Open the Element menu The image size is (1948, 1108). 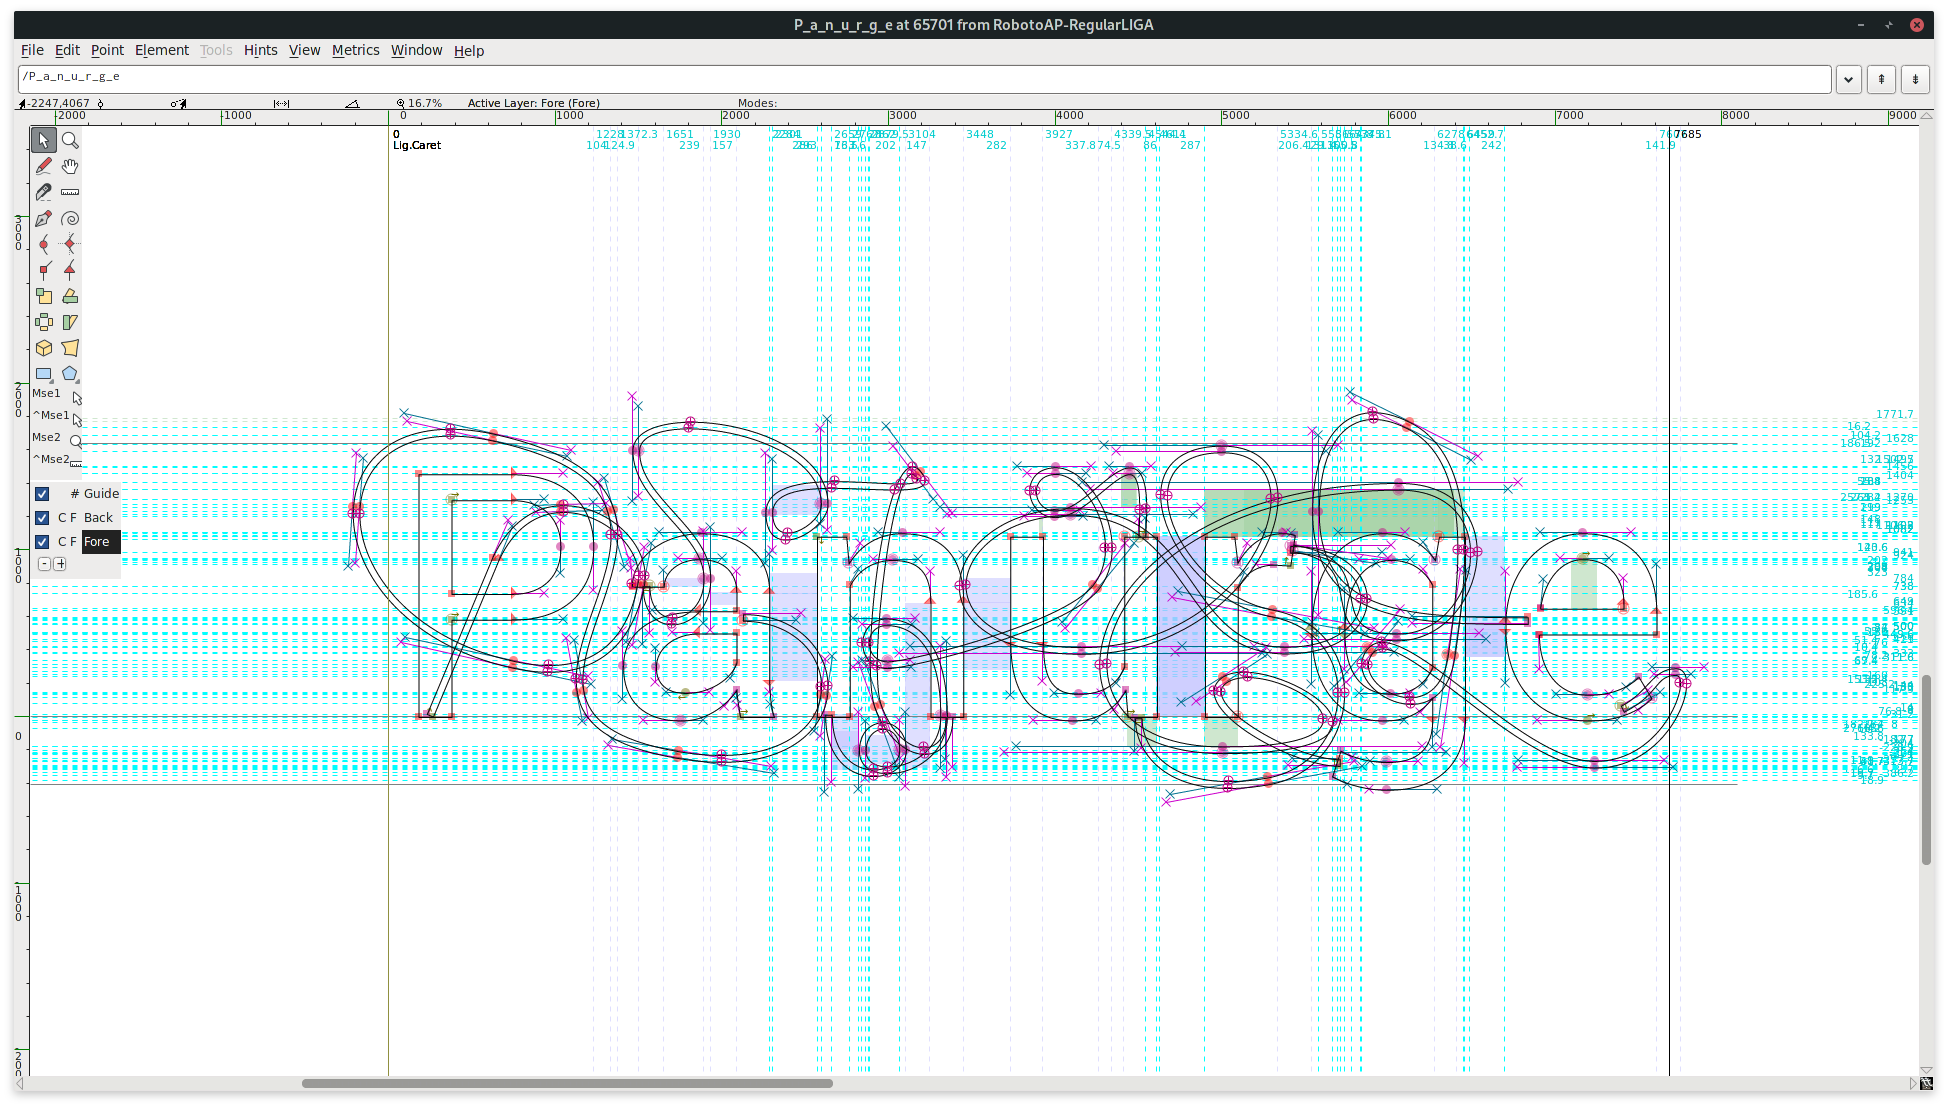[x=161, y=50]
